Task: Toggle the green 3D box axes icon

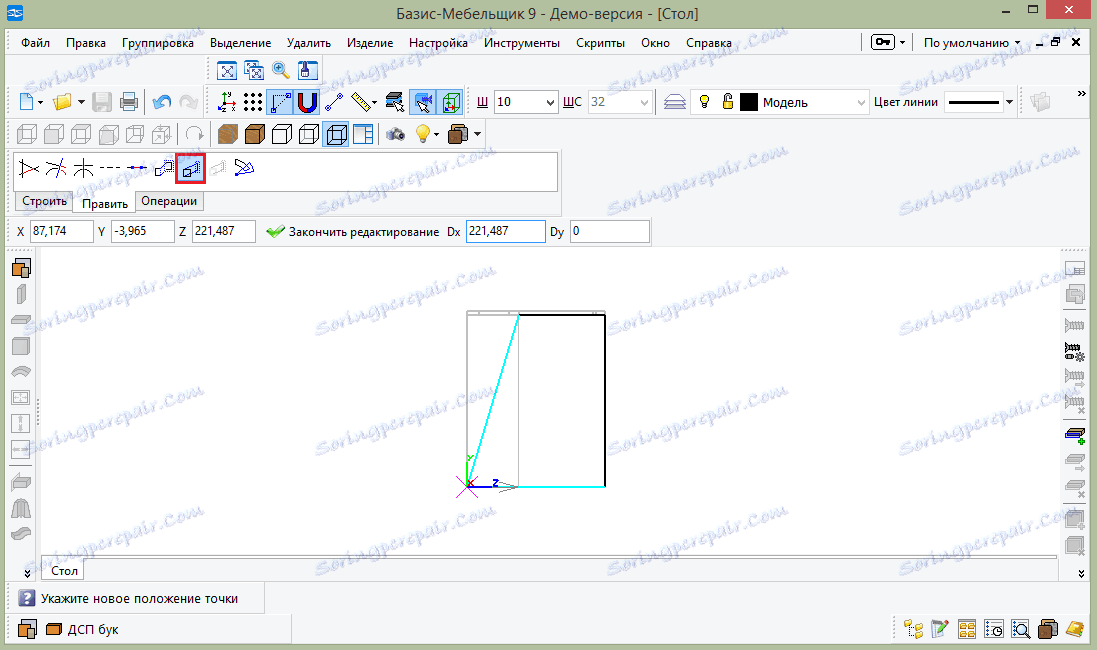Action: (x=451, y=102)
